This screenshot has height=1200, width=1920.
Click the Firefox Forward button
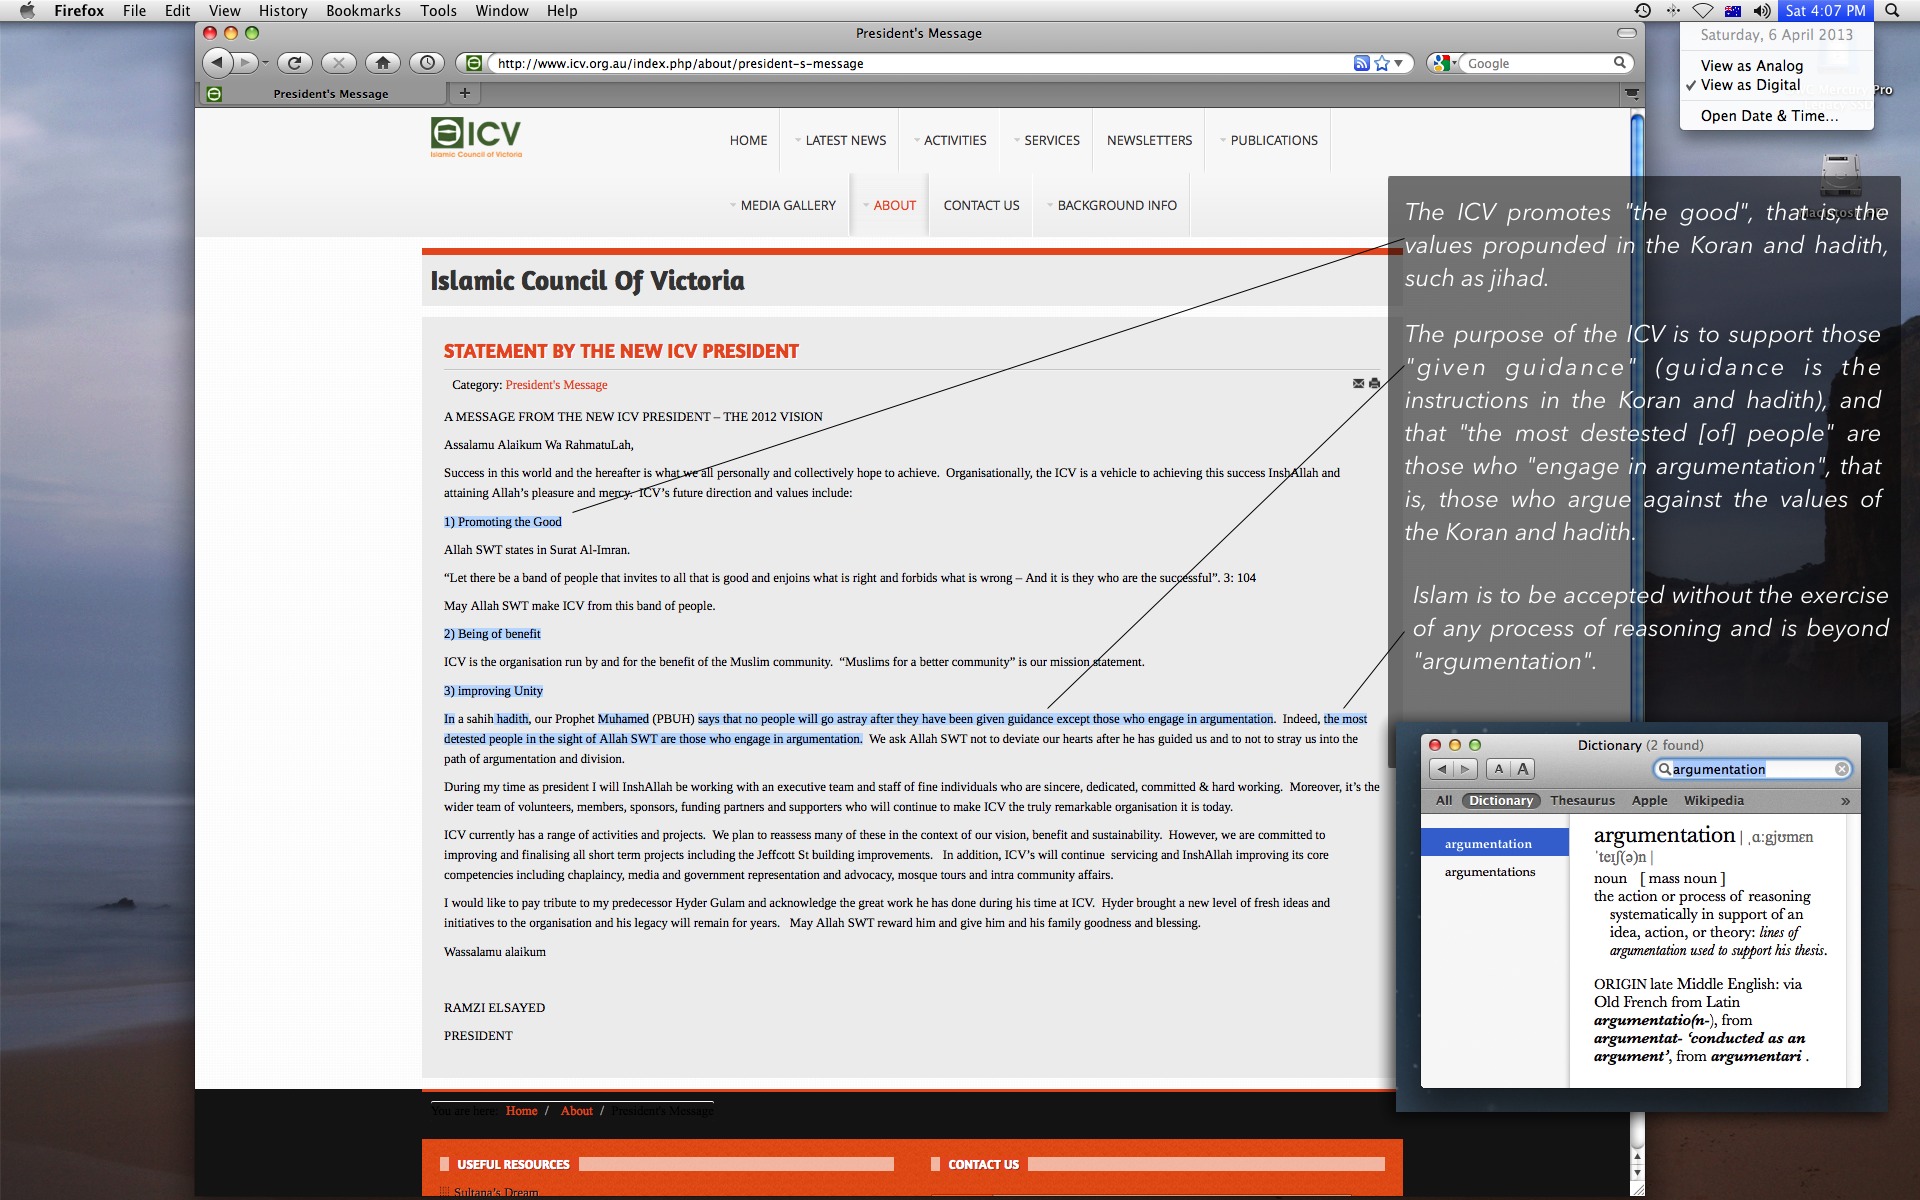(246, 63)
